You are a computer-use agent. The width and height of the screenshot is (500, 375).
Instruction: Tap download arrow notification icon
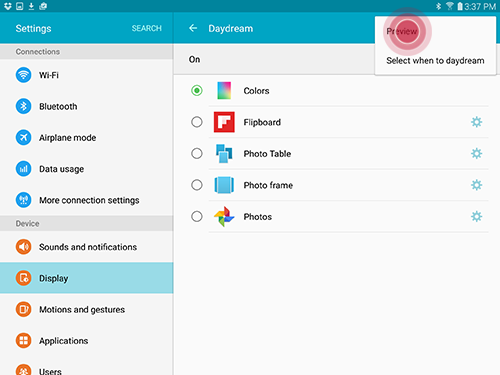[31, 6]
